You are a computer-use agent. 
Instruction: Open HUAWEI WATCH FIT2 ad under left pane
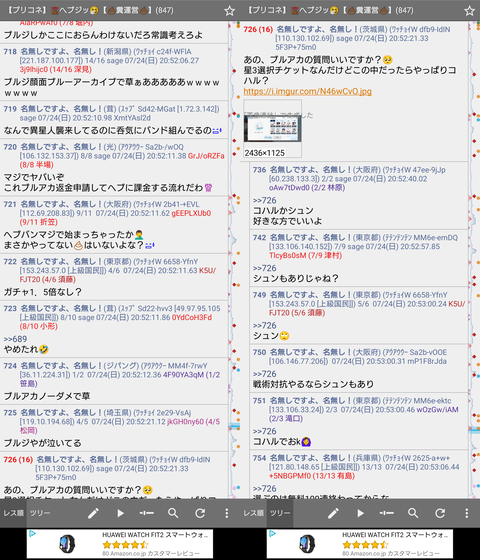click(x=120, y=544)
